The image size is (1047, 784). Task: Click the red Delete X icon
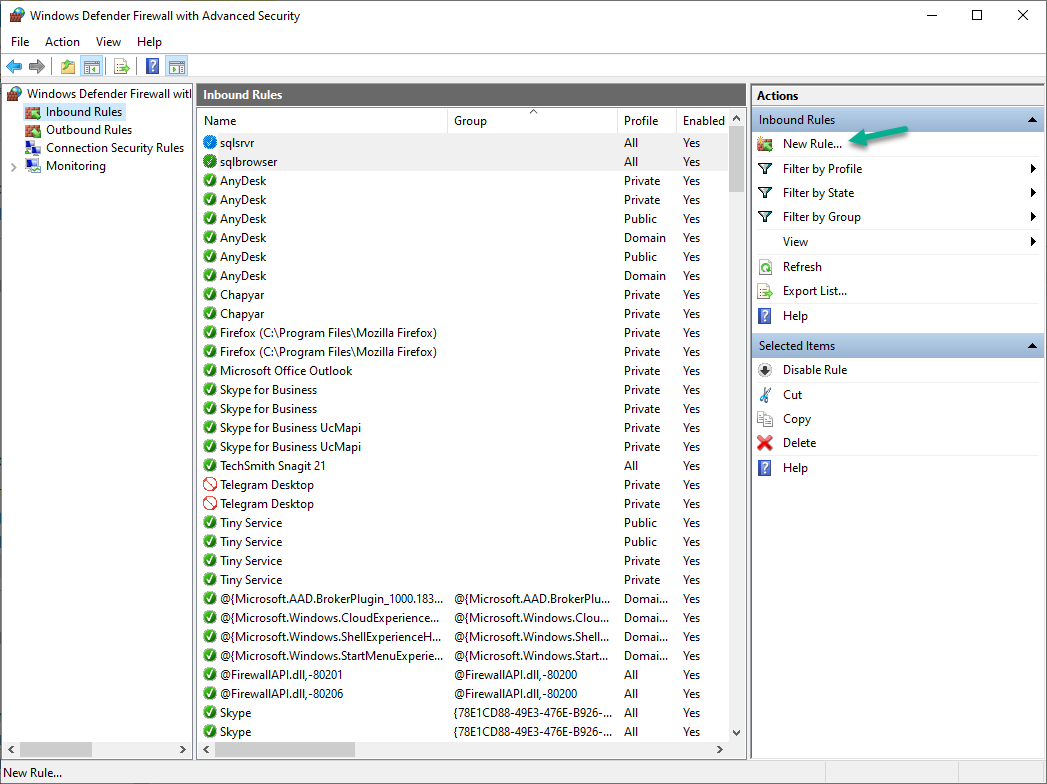(x=765, y=443)
